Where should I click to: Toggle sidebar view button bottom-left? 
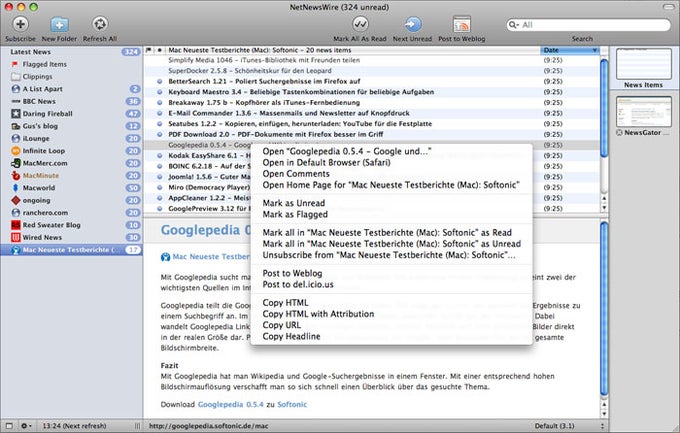9,426
